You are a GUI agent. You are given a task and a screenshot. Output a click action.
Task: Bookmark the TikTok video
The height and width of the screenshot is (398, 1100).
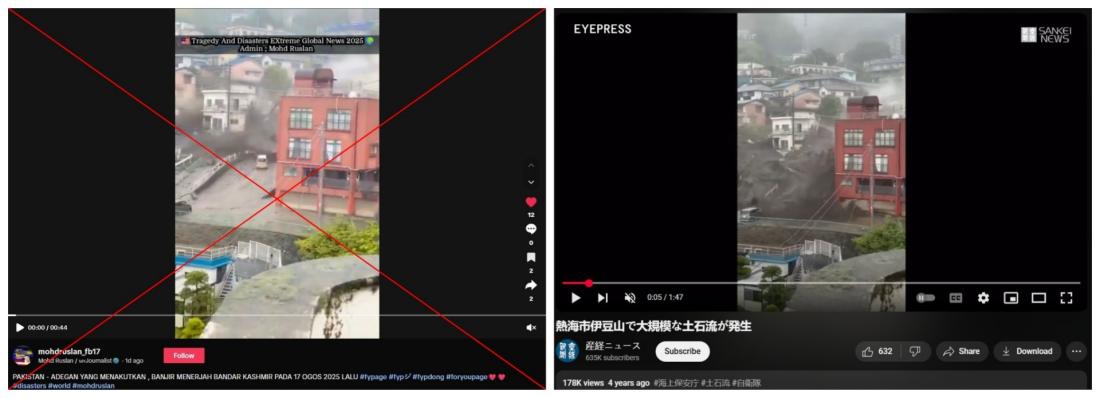531,258
